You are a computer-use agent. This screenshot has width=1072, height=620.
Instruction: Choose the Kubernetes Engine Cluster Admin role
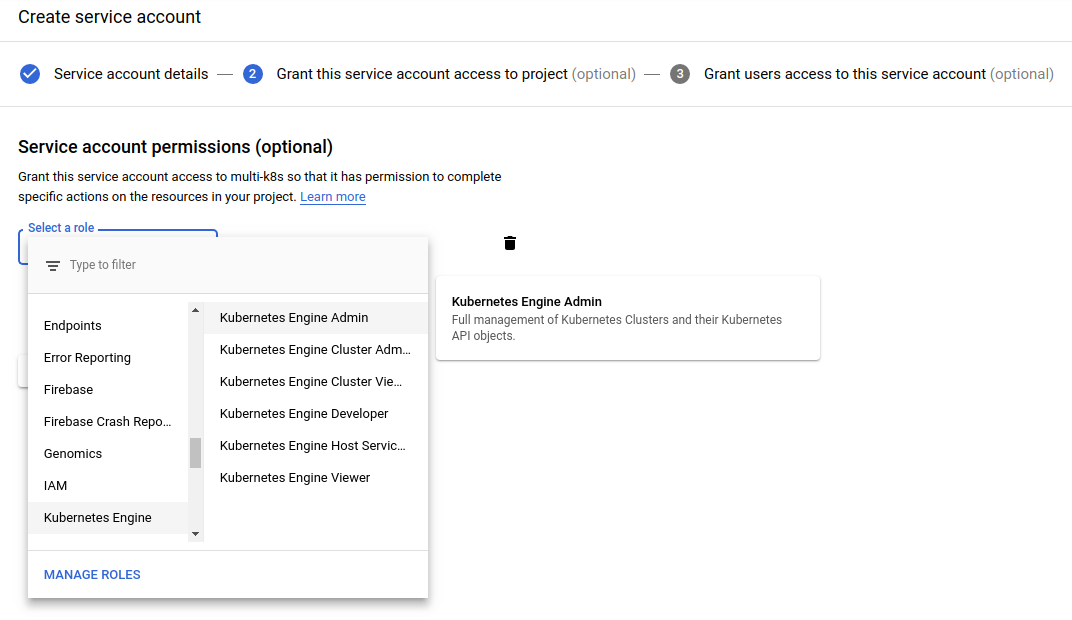point(316,350)
